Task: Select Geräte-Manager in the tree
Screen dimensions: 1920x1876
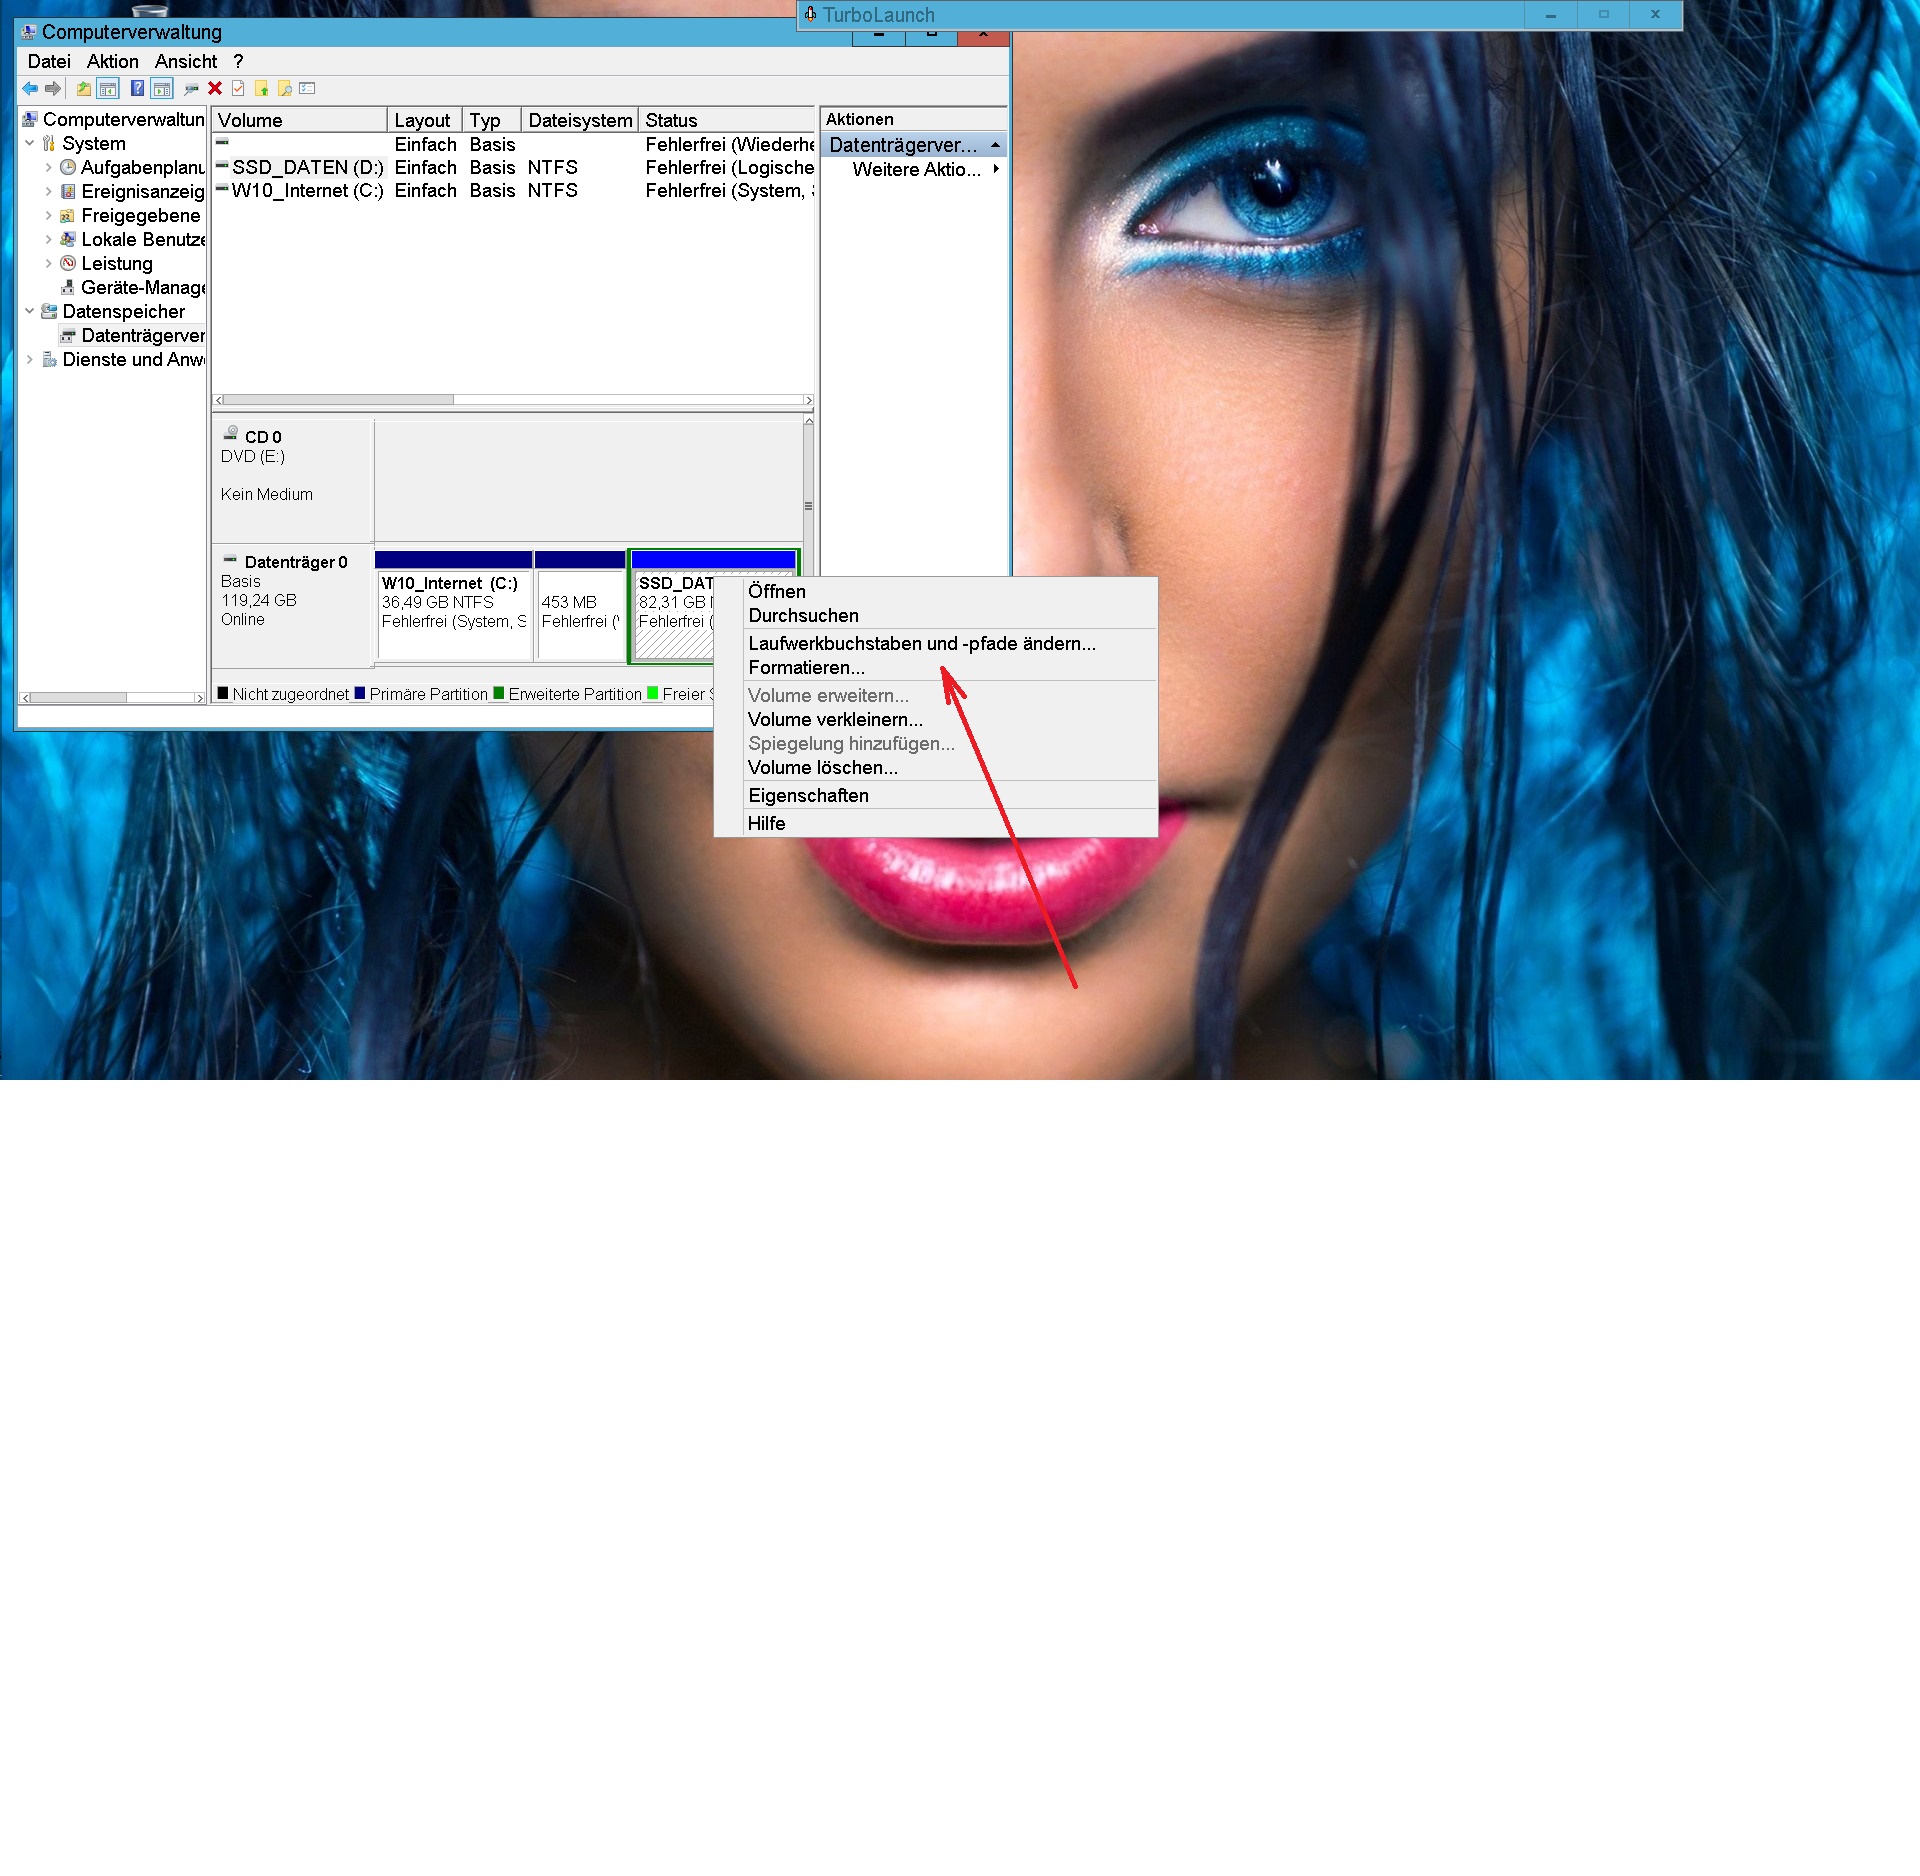Action: [x=142, y=288]
